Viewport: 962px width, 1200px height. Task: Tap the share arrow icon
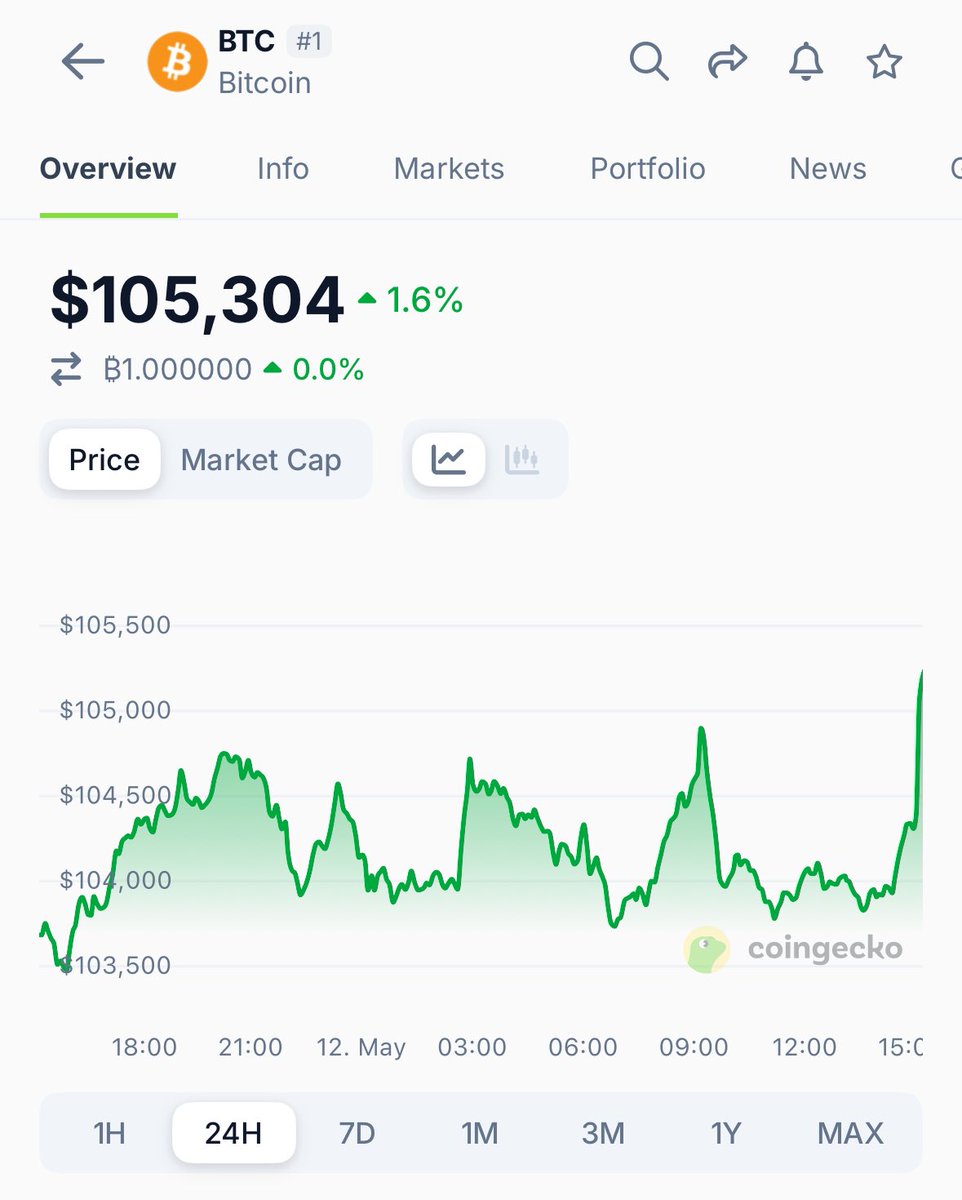tap(727, 62)
